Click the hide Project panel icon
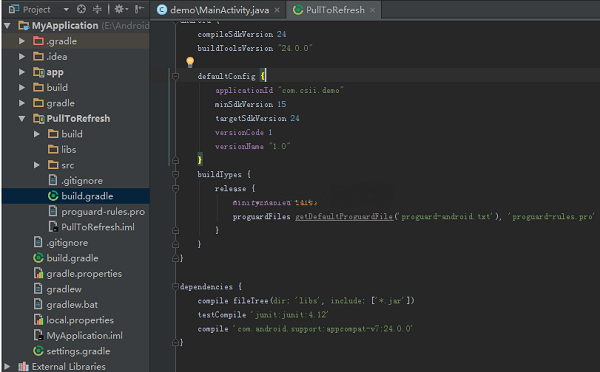 point(139,9)
